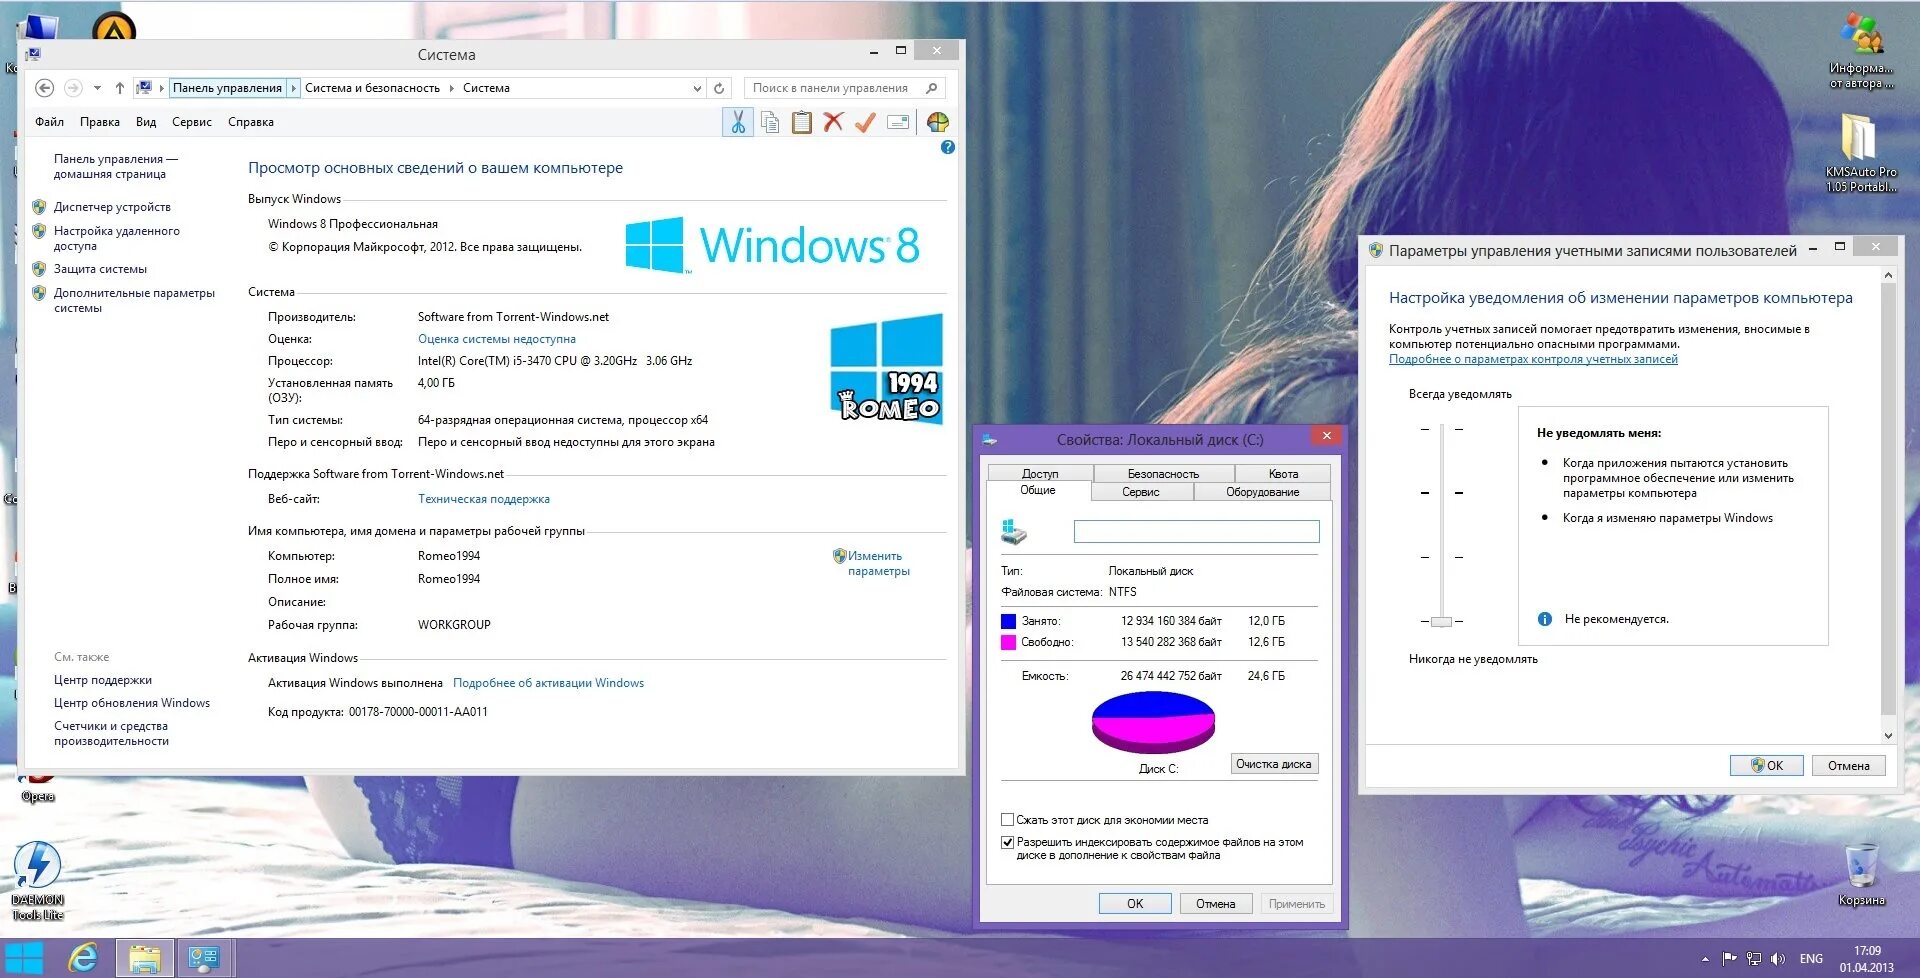Select the Общие tab in disk properties
1920x978 pixels.
tap(1038, 491)
